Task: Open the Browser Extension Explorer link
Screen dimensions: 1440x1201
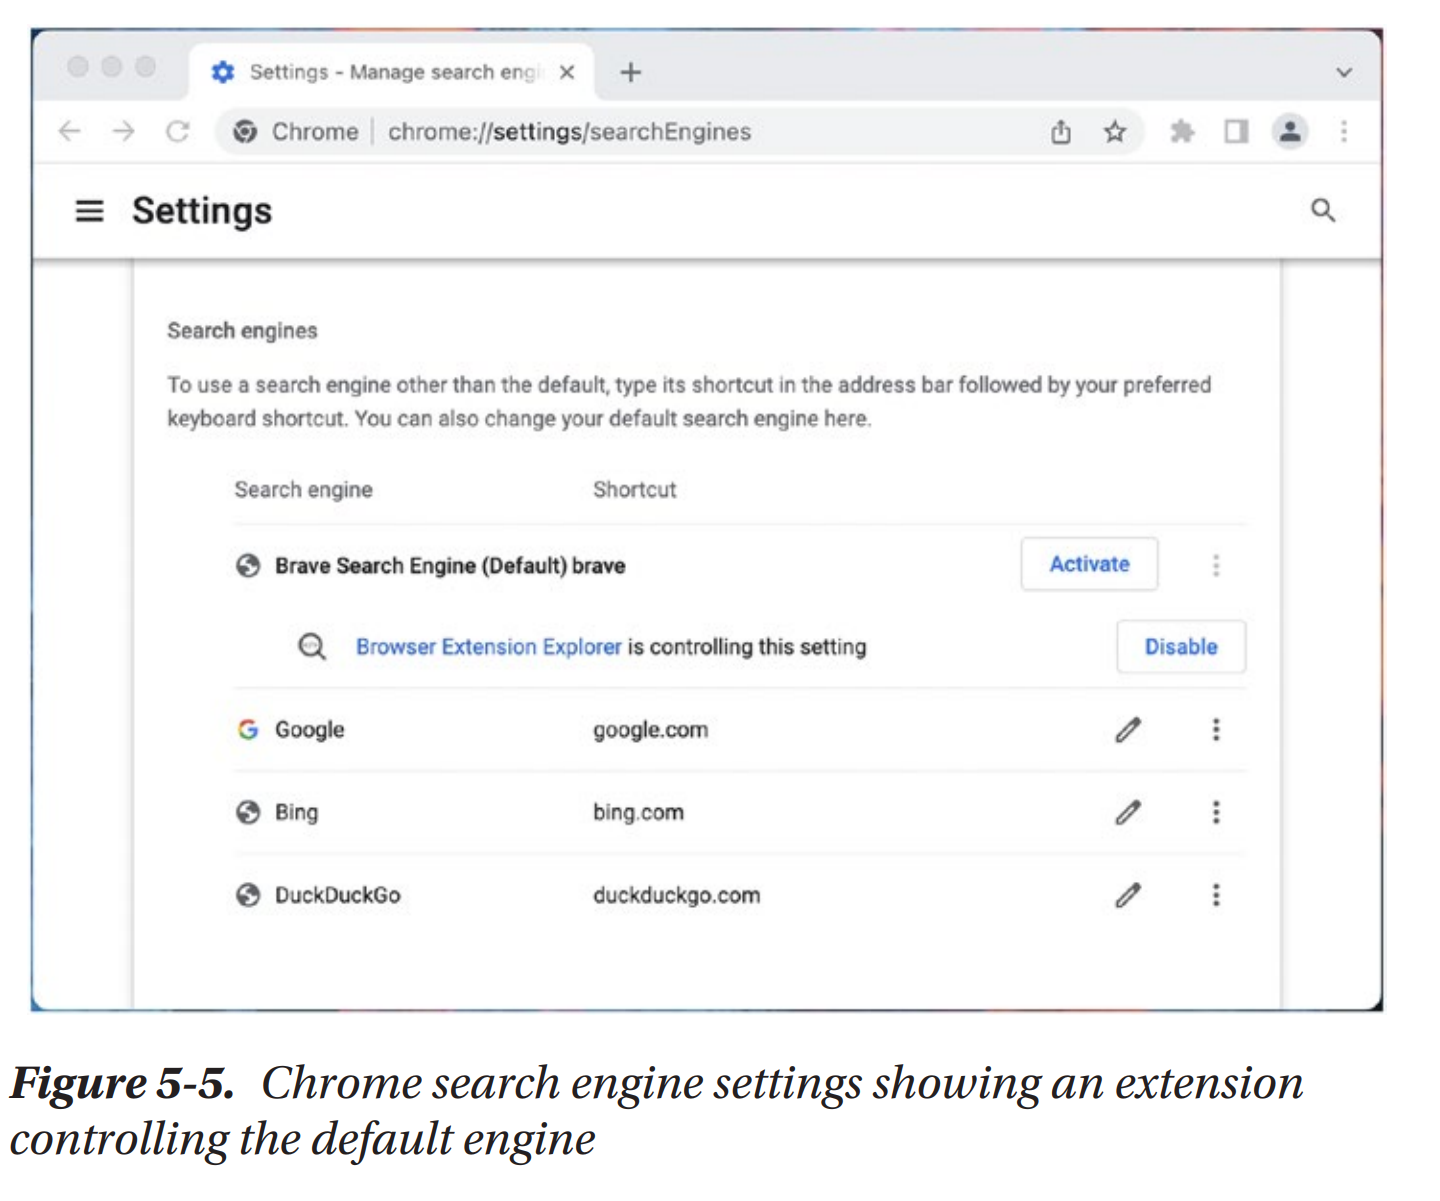Action: click(x=488, y=647)
